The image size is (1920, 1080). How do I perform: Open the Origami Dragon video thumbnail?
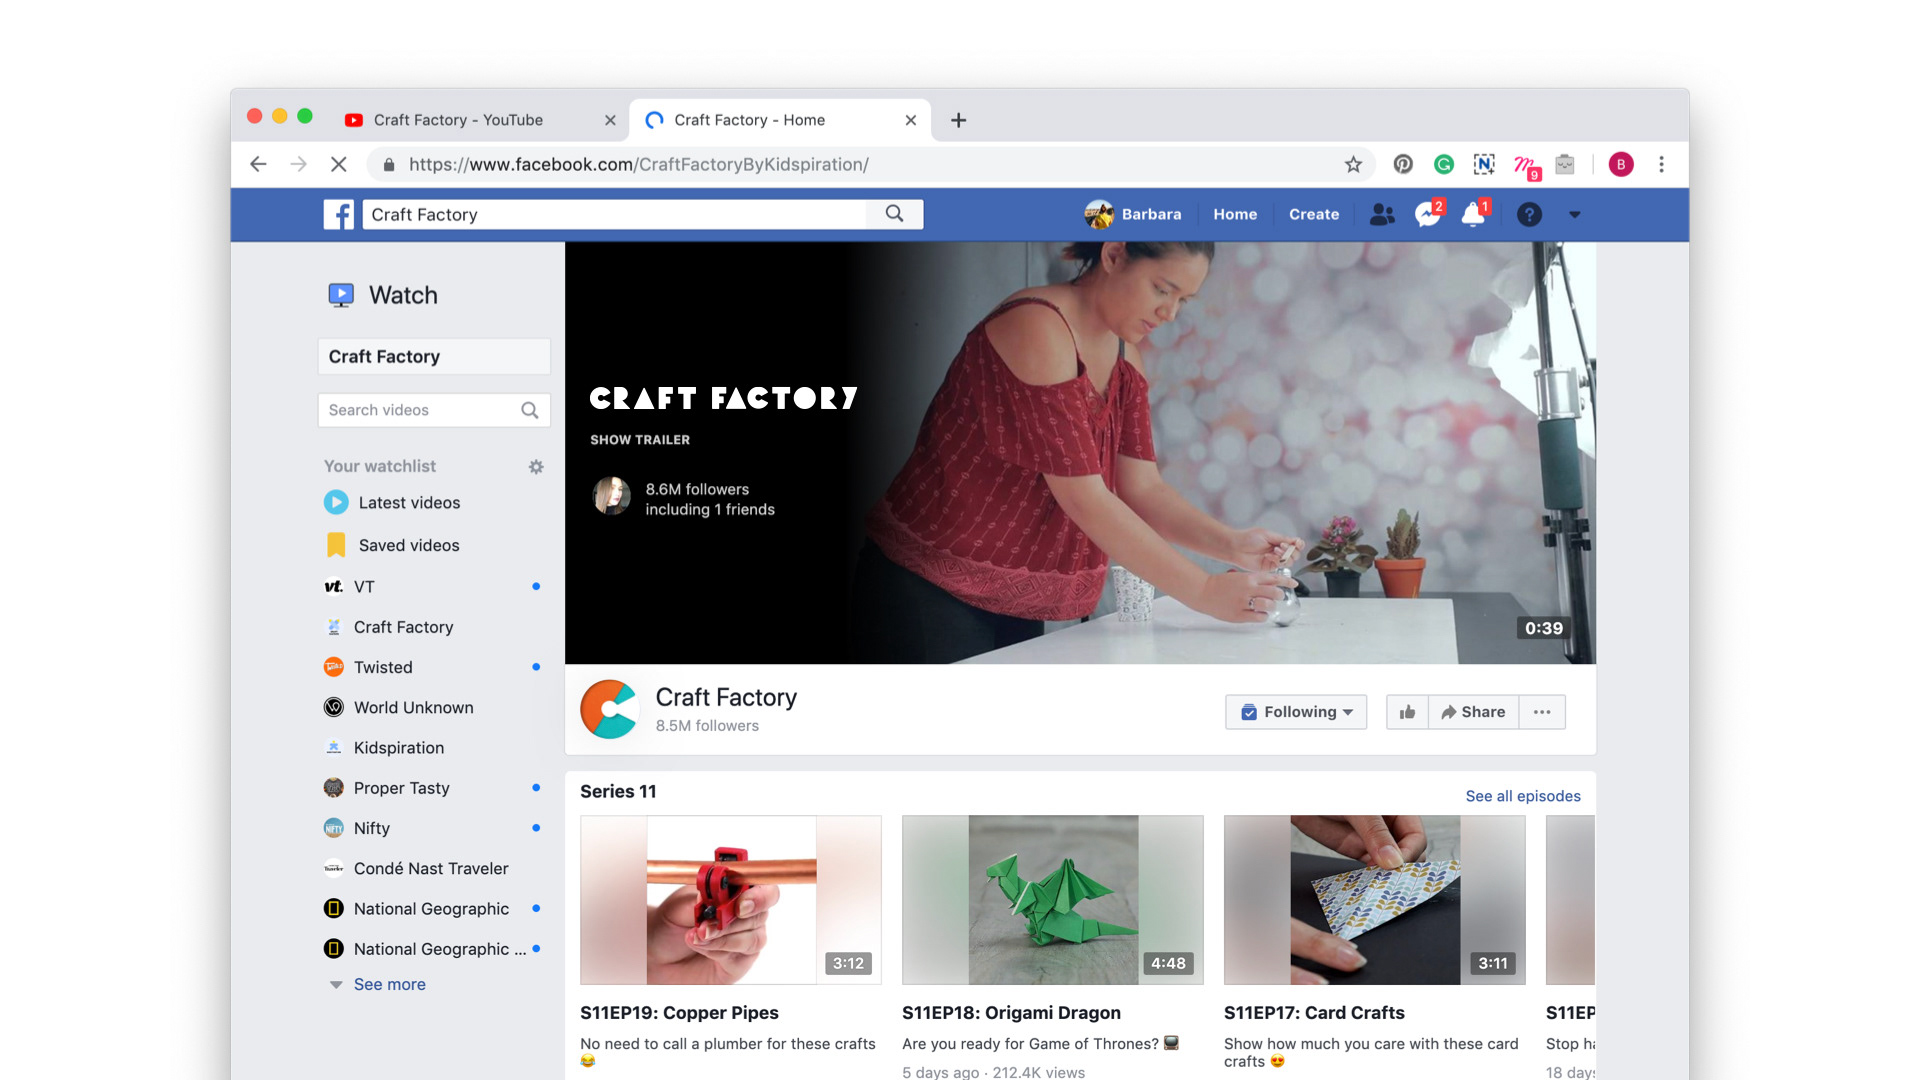coord(1053,900)
